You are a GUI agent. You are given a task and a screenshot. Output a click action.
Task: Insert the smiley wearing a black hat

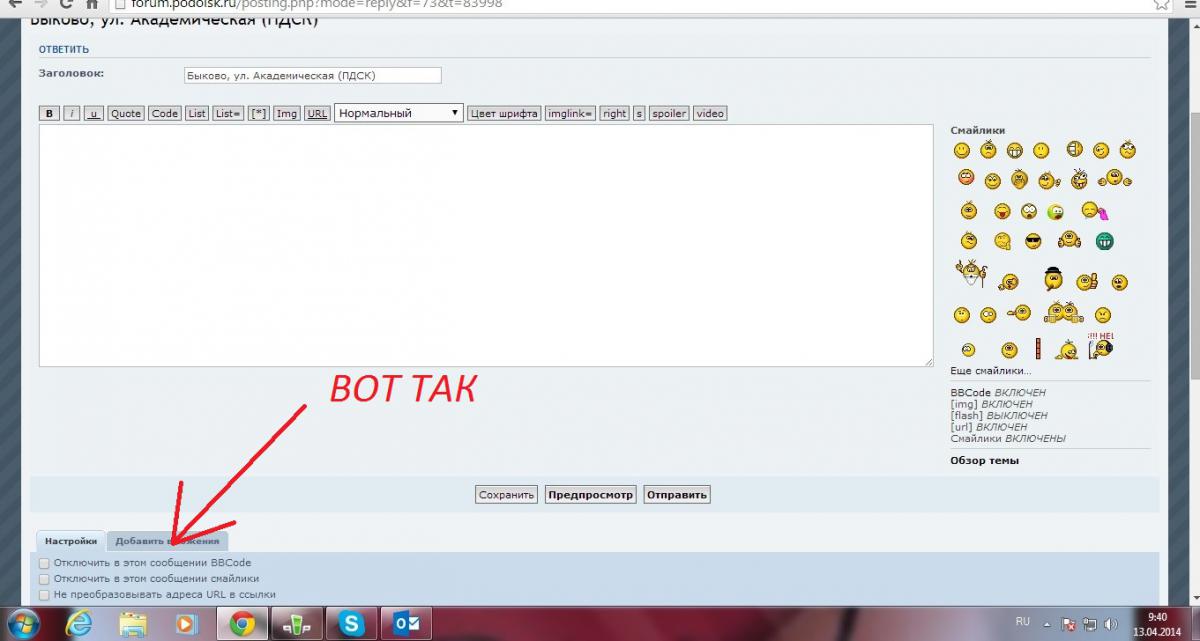pos(1052,279)
